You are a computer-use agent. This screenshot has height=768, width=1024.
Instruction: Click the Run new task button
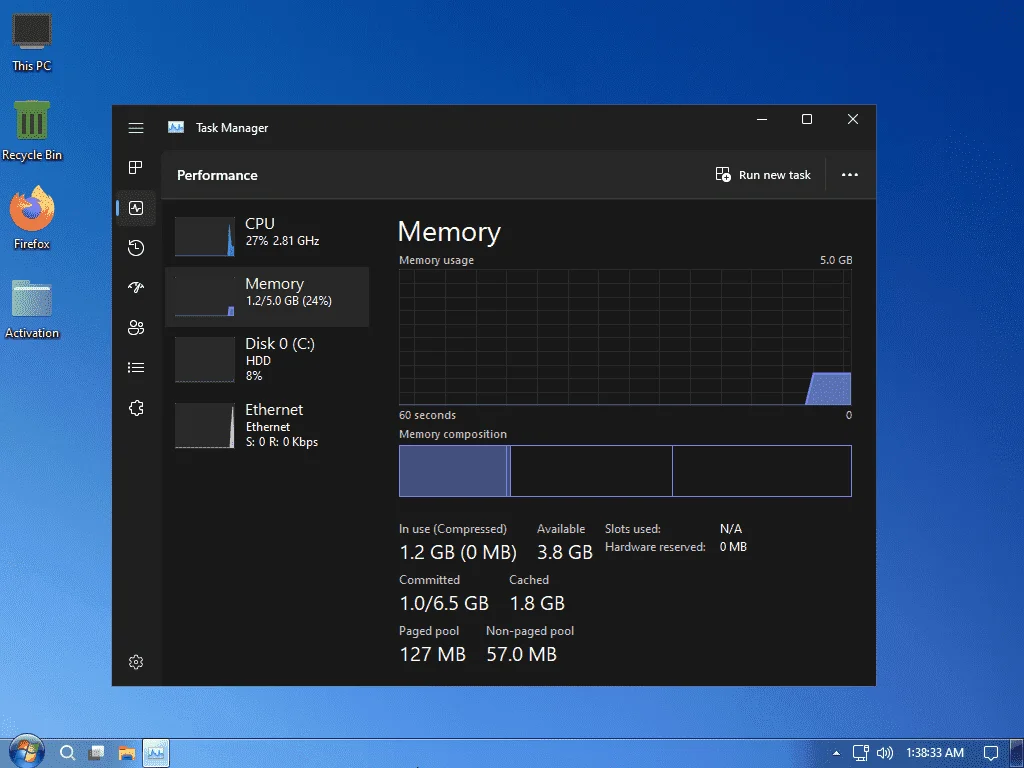(763, 175)
